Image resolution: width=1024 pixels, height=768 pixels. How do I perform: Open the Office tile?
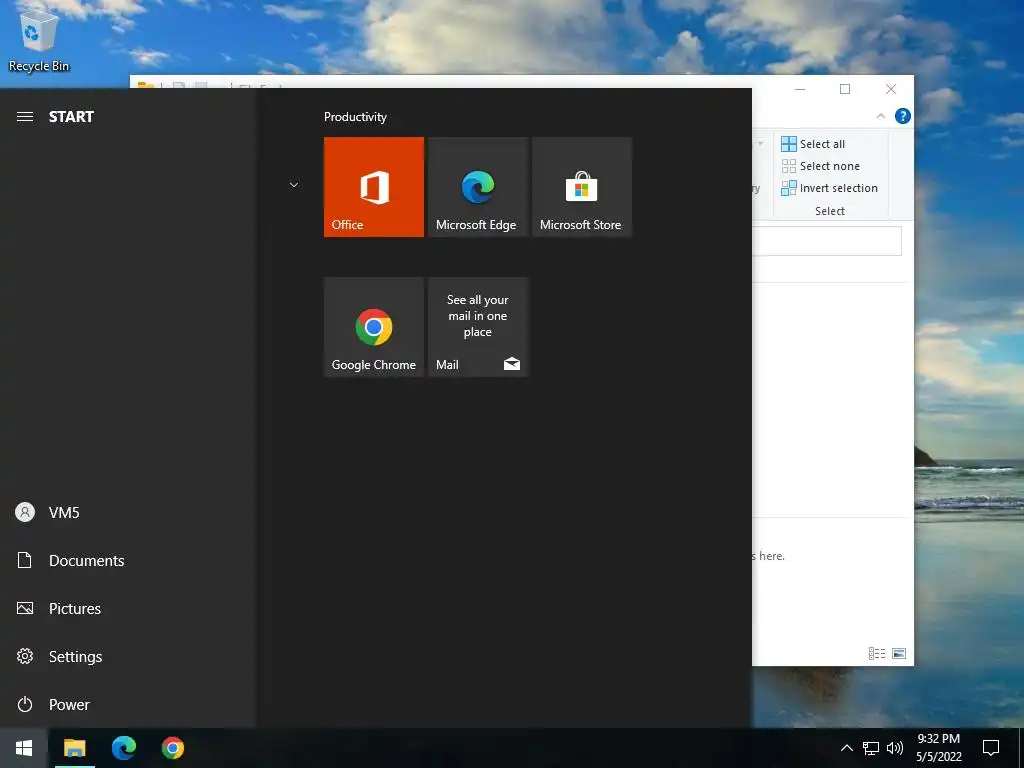pos(374,187)
